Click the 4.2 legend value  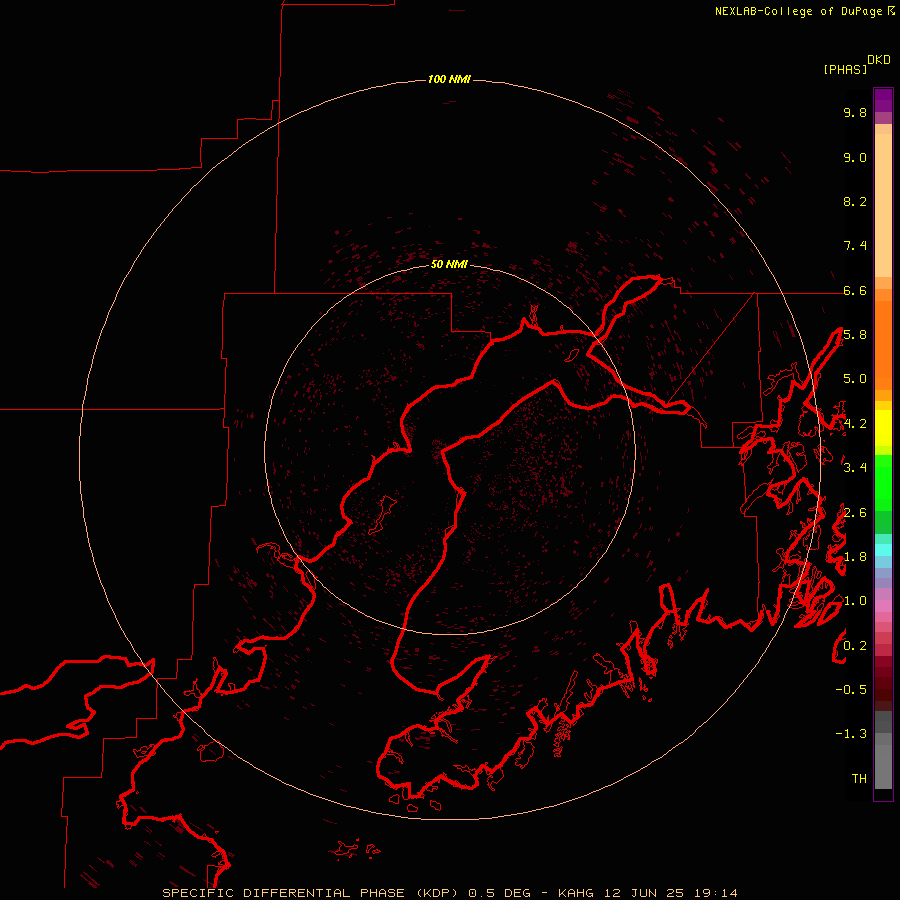(855, 424)
